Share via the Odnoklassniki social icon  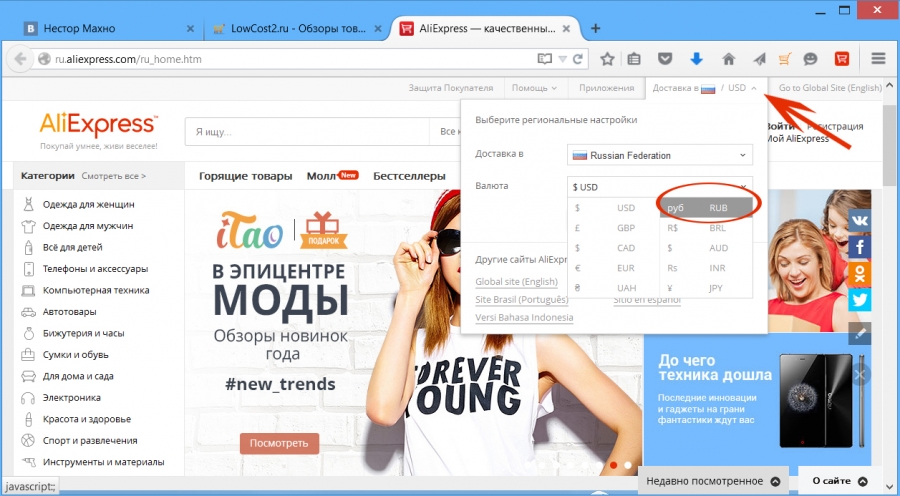[x=859, y=273]
